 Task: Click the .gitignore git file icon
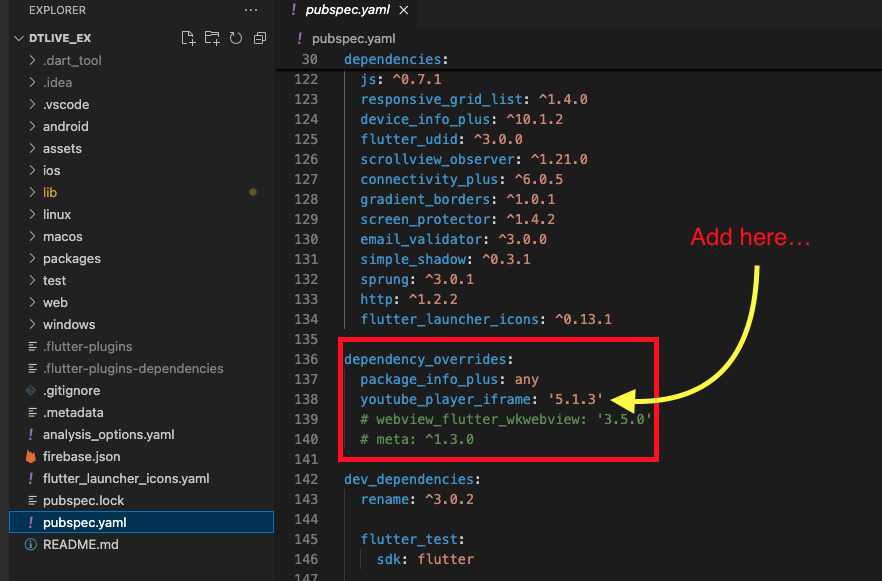pyautogui.click(x=31, y=390)
